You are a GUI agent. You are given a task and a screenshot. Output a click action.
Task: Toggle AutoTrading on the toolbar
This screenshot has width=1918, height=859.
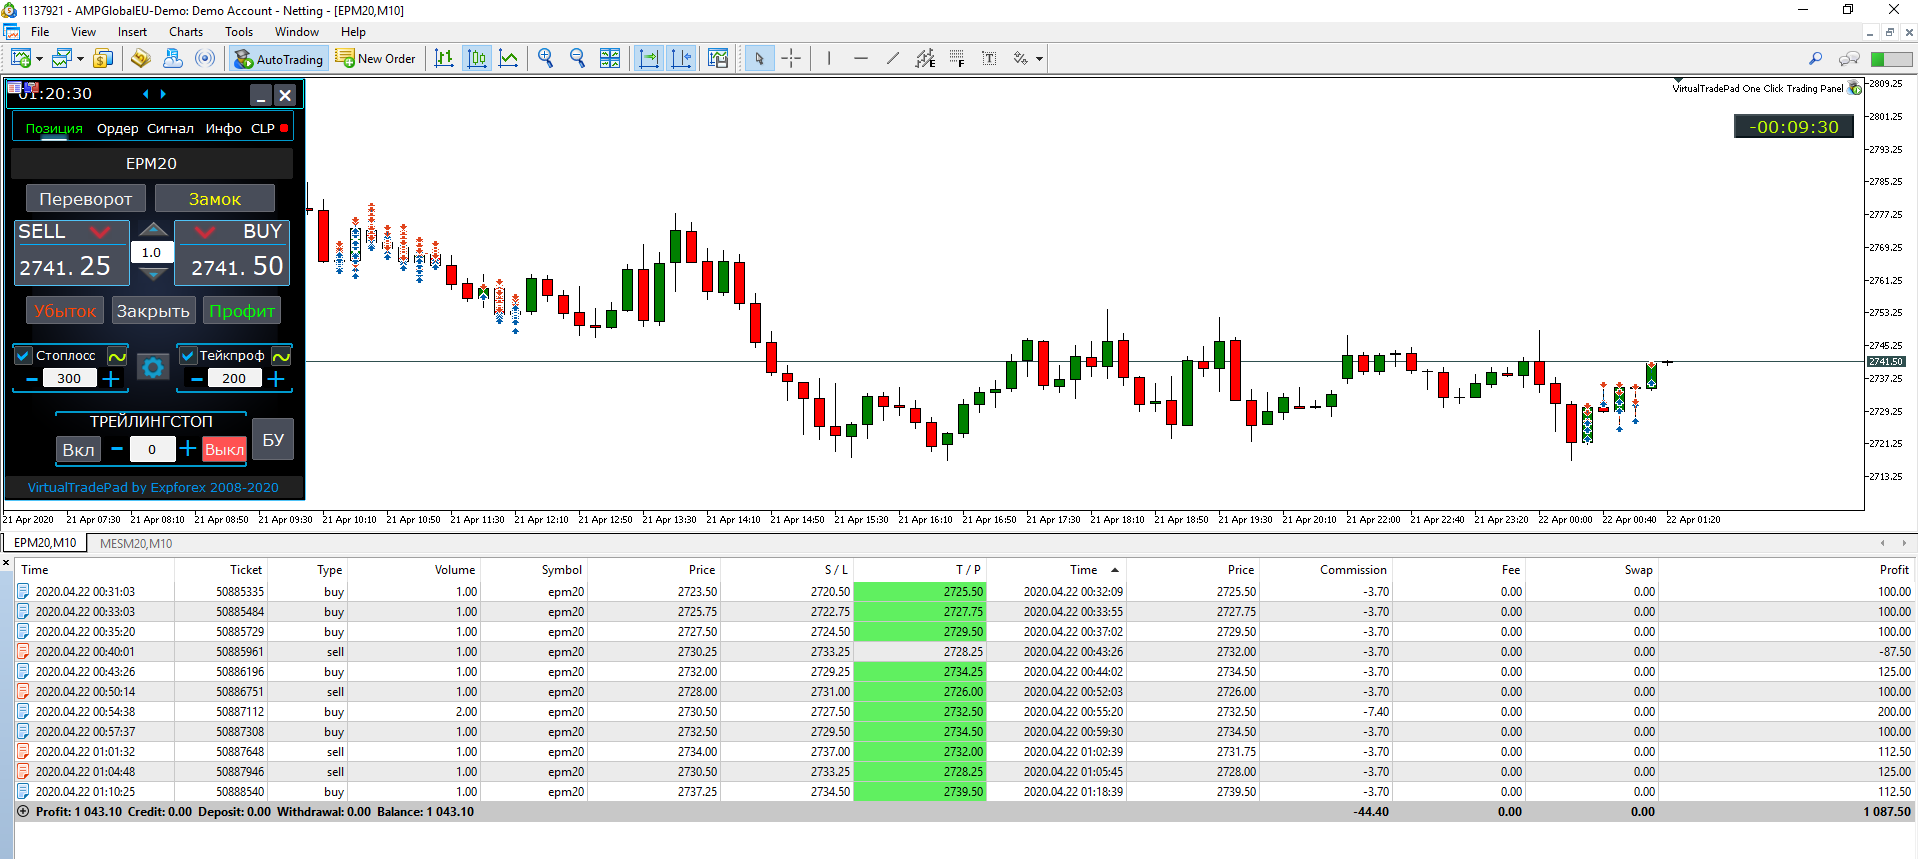click(x=279, y=59)
